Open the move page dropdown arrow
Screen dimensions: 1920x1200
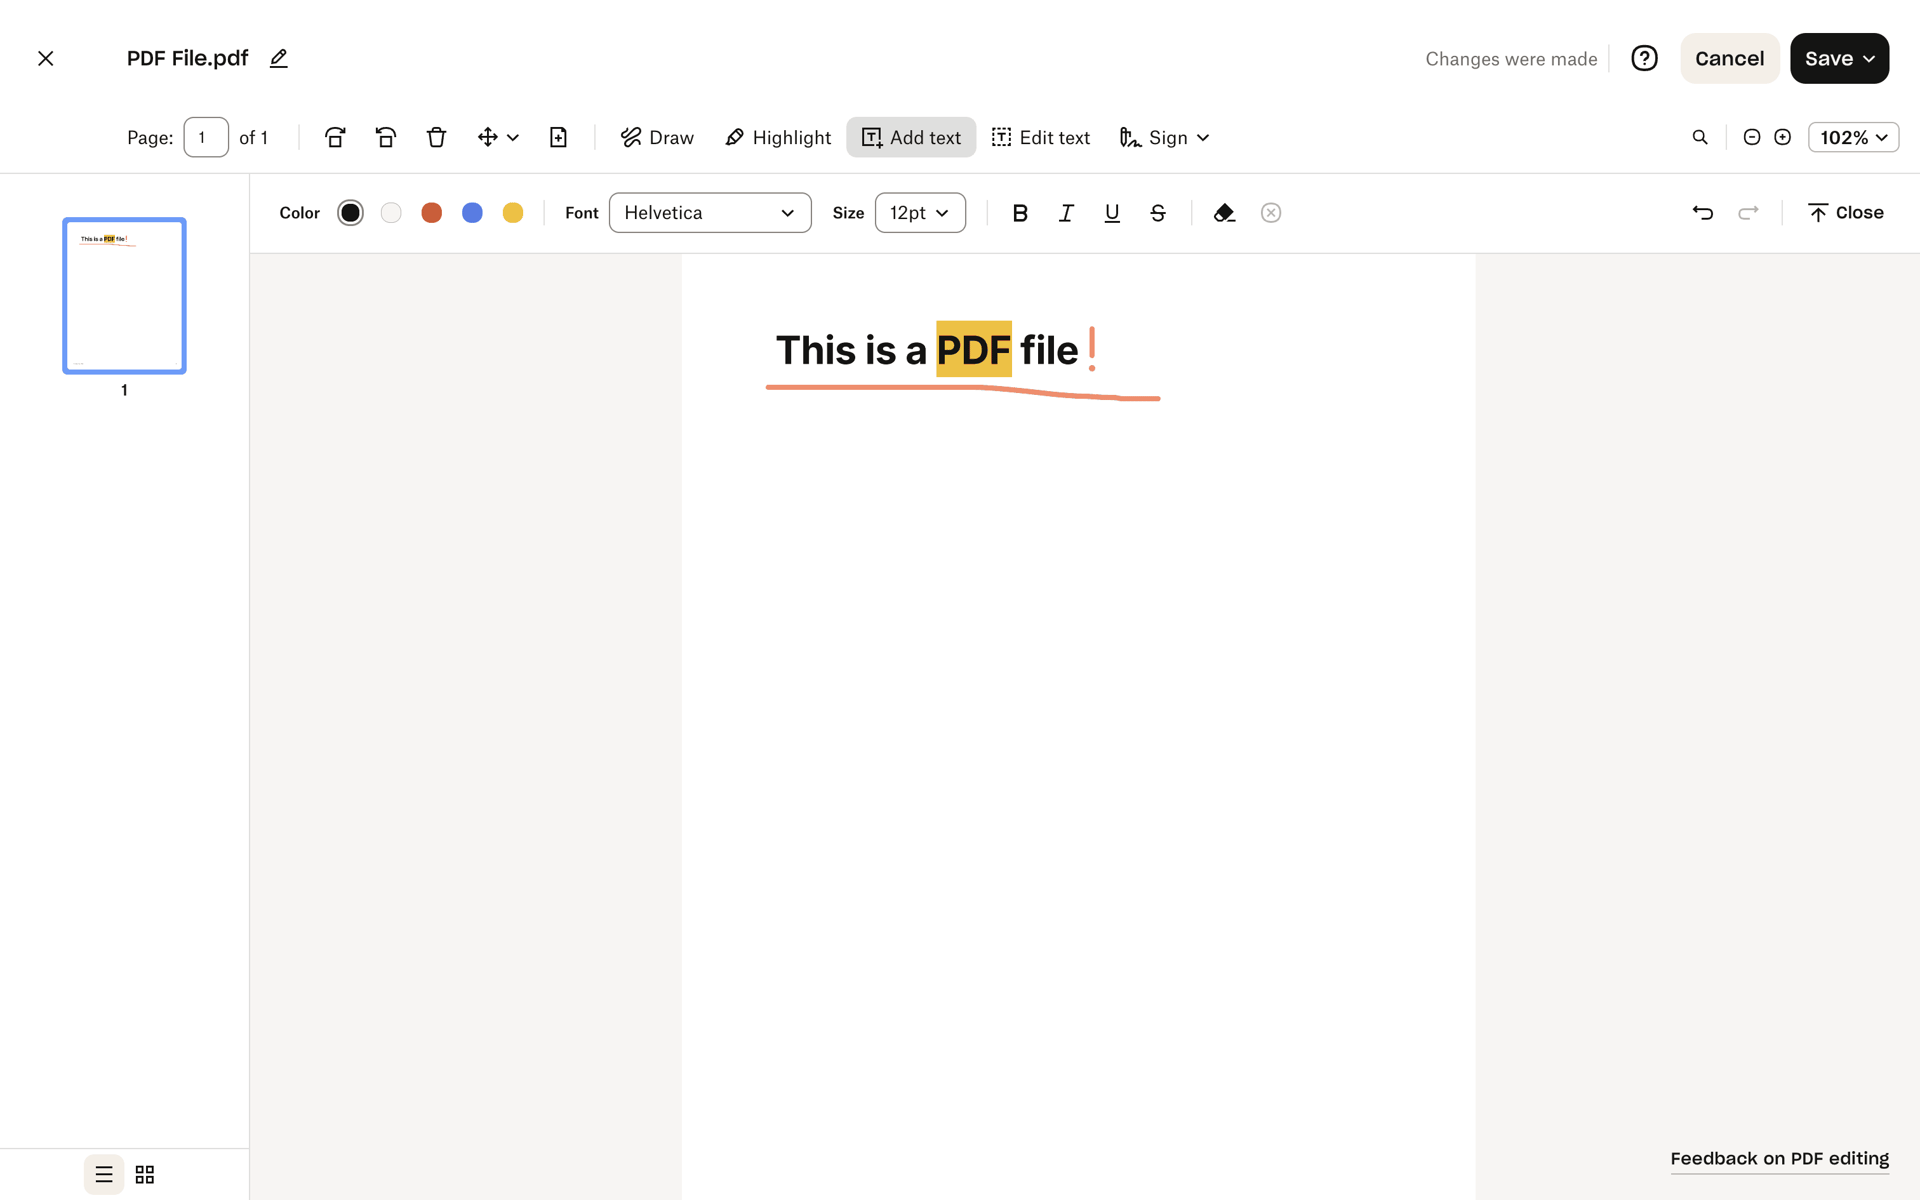[513, 137]
